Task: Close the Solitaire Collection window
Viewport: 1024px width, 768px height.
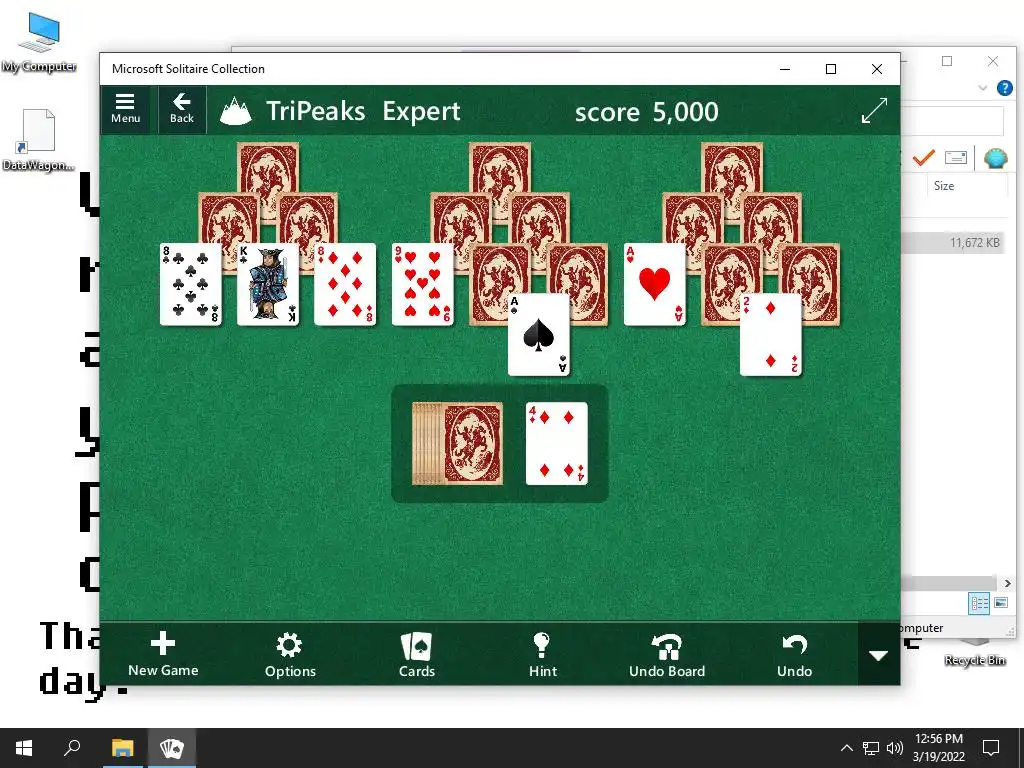Action: point(877,69)
